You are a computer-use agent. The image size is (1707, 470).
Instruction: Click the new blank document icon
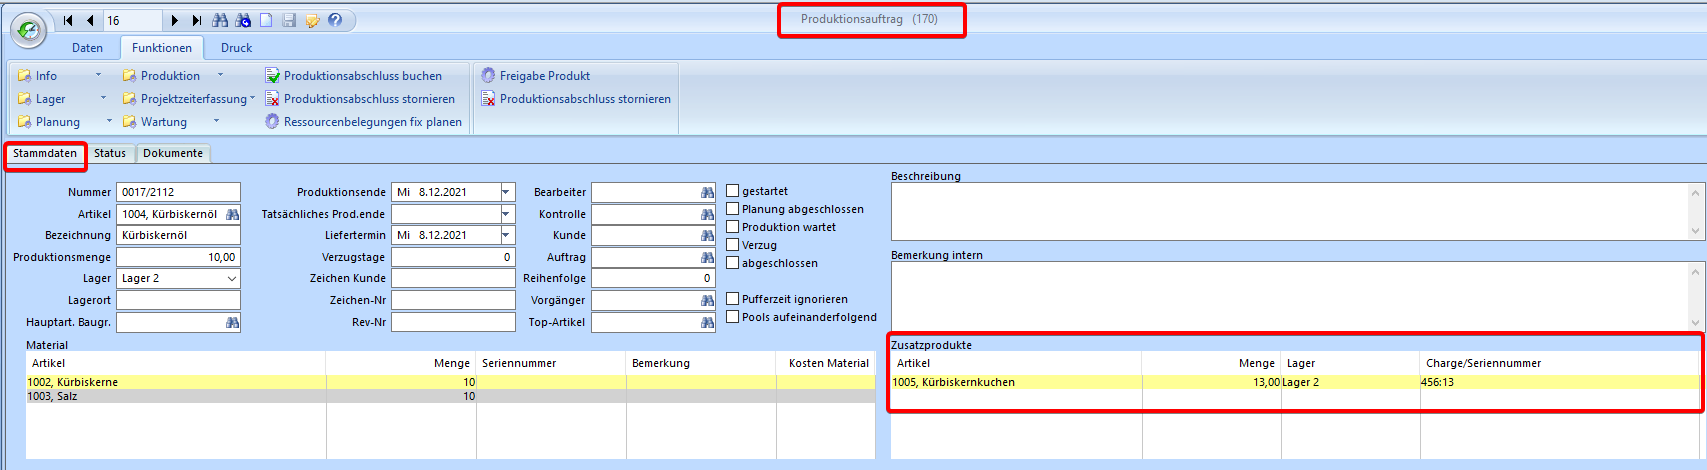[x=266, y=20]
